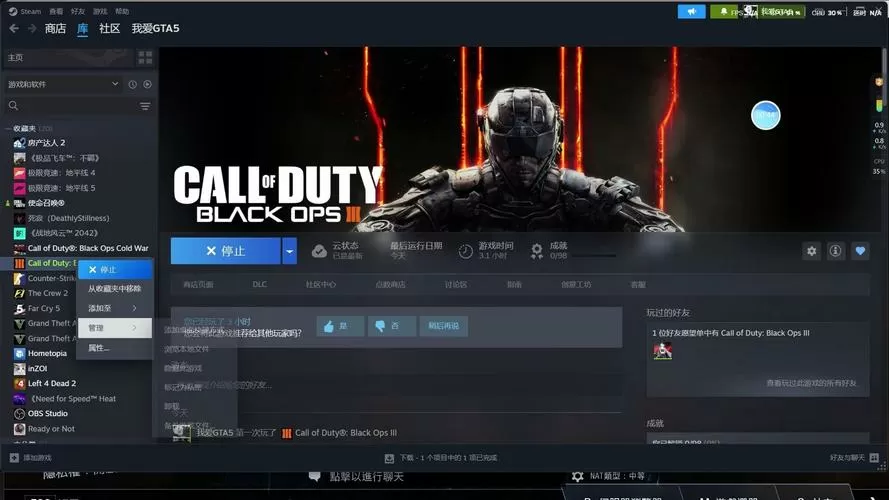The image size is (889, 500).
Task: Toggle favorite heart icon
Action: coord(860,251)
